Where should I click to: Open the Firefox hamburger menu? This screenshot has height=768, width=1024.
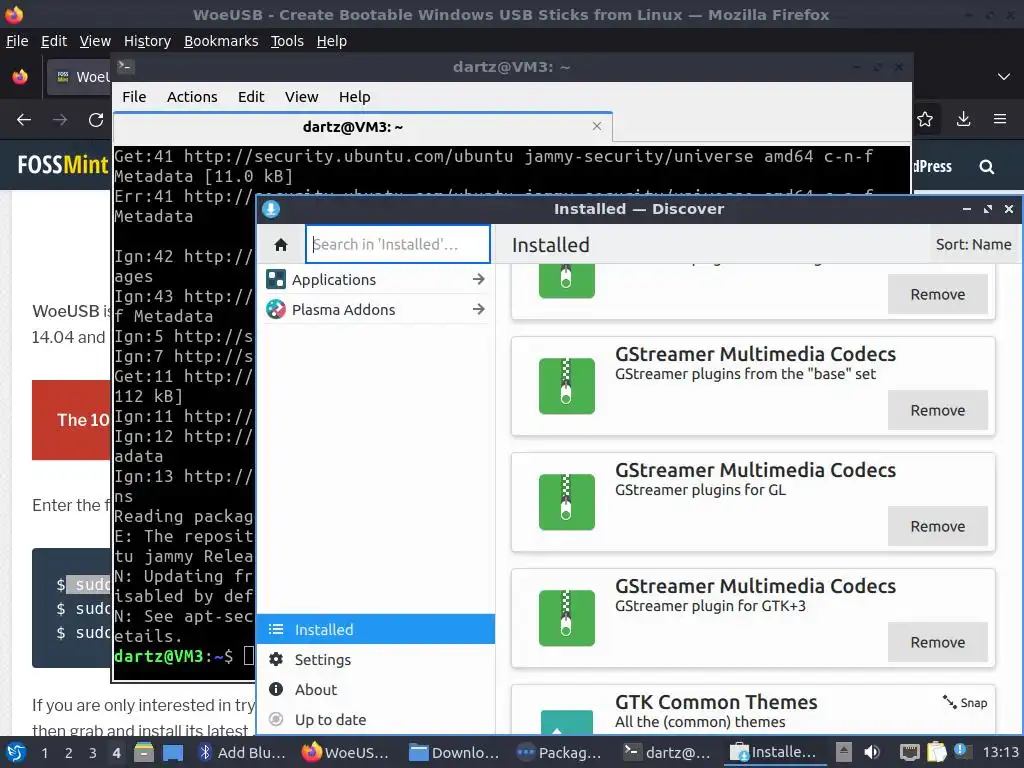coord(1000,119)
